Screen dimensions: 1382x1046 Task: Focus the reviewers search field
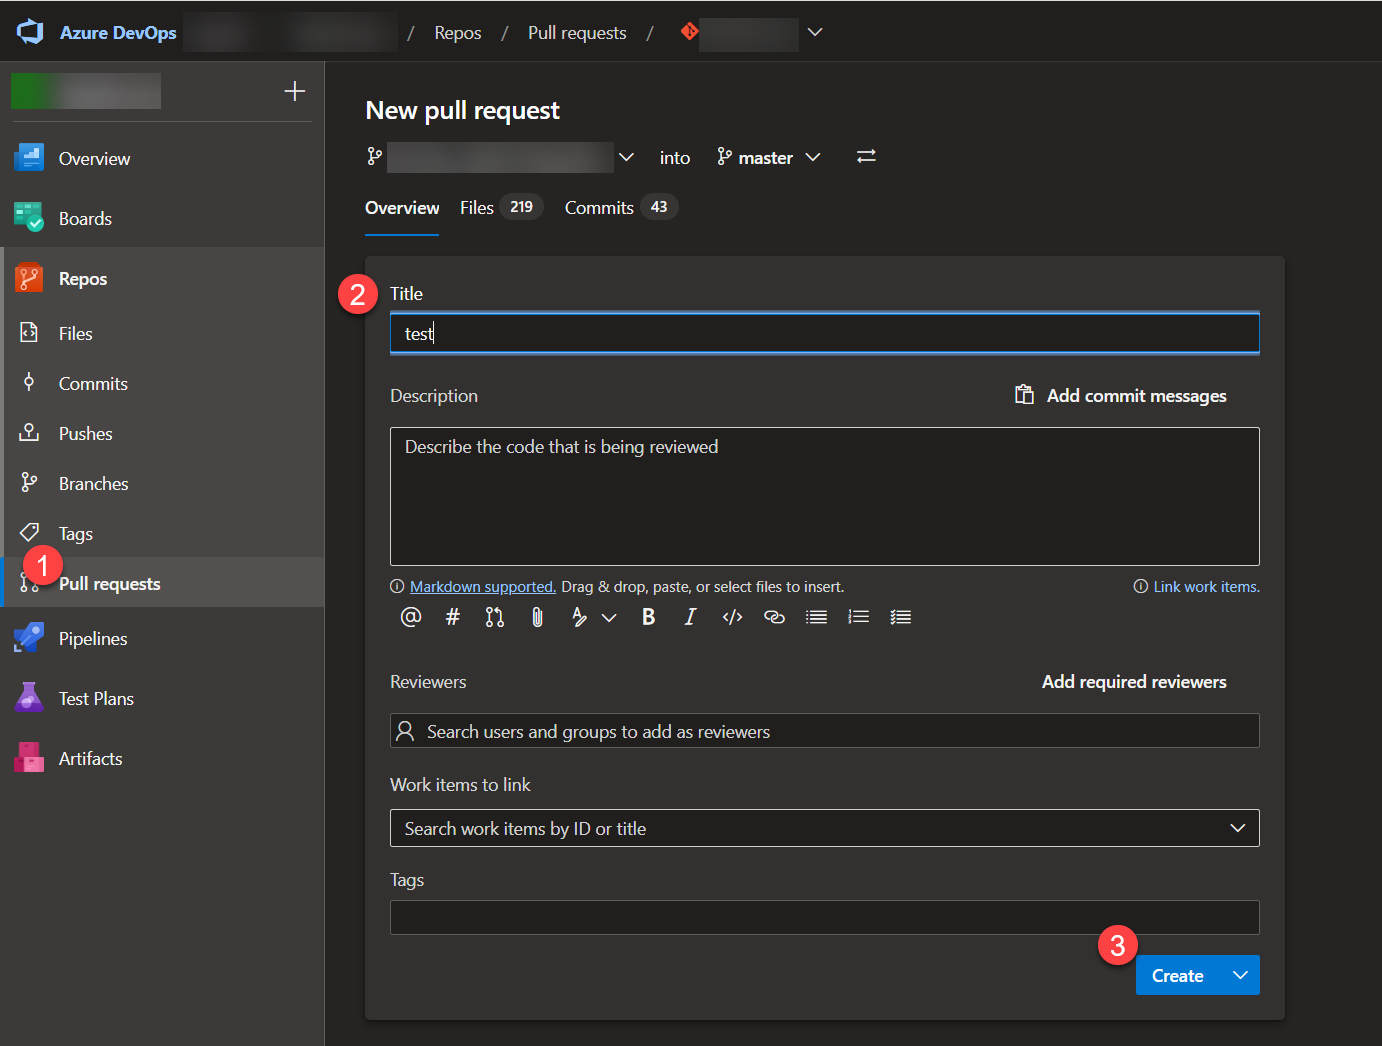tap(824, 731)
